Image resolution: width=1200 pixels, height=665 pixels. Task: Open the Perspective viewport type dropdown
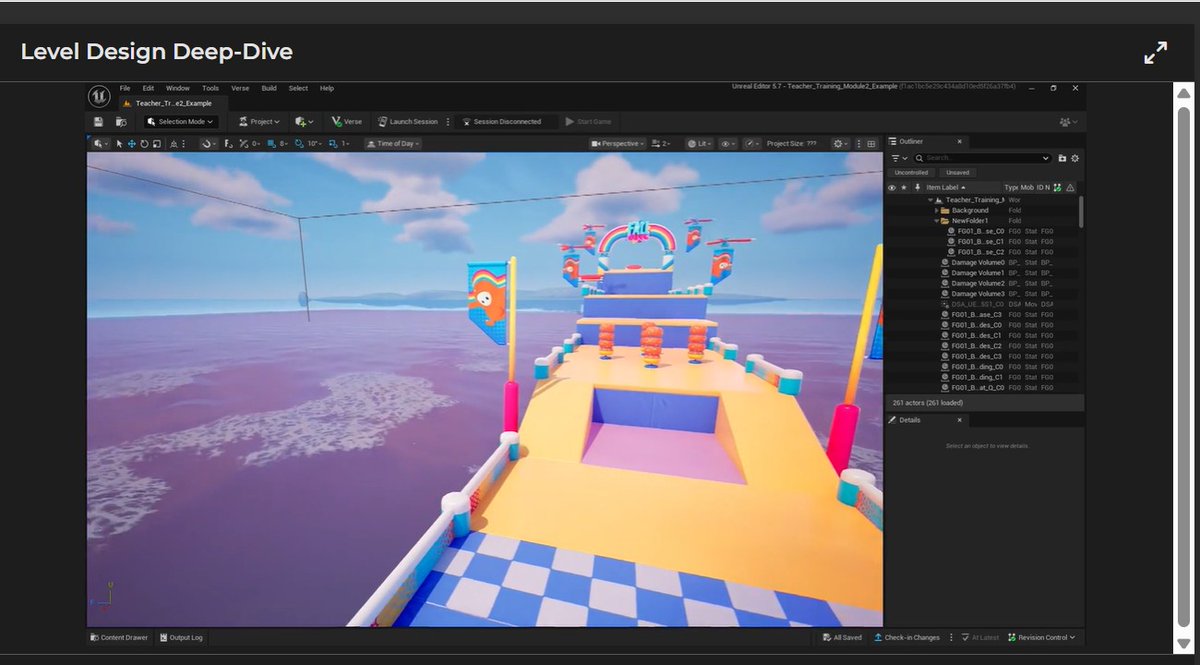click(x=618, y=144)
